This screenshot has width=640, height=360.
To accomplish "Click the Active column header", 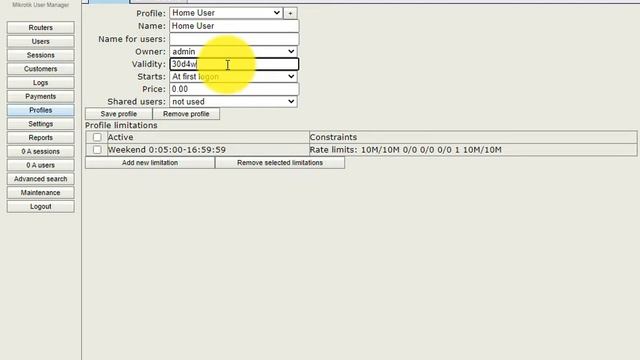I will pos(208,137).
